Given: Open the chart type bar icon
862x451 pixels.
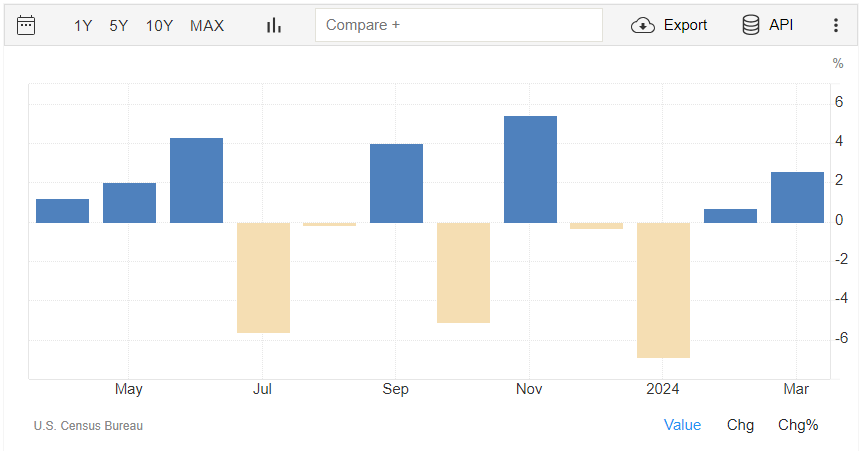Looking at the screenshot, I should (273, 25).
